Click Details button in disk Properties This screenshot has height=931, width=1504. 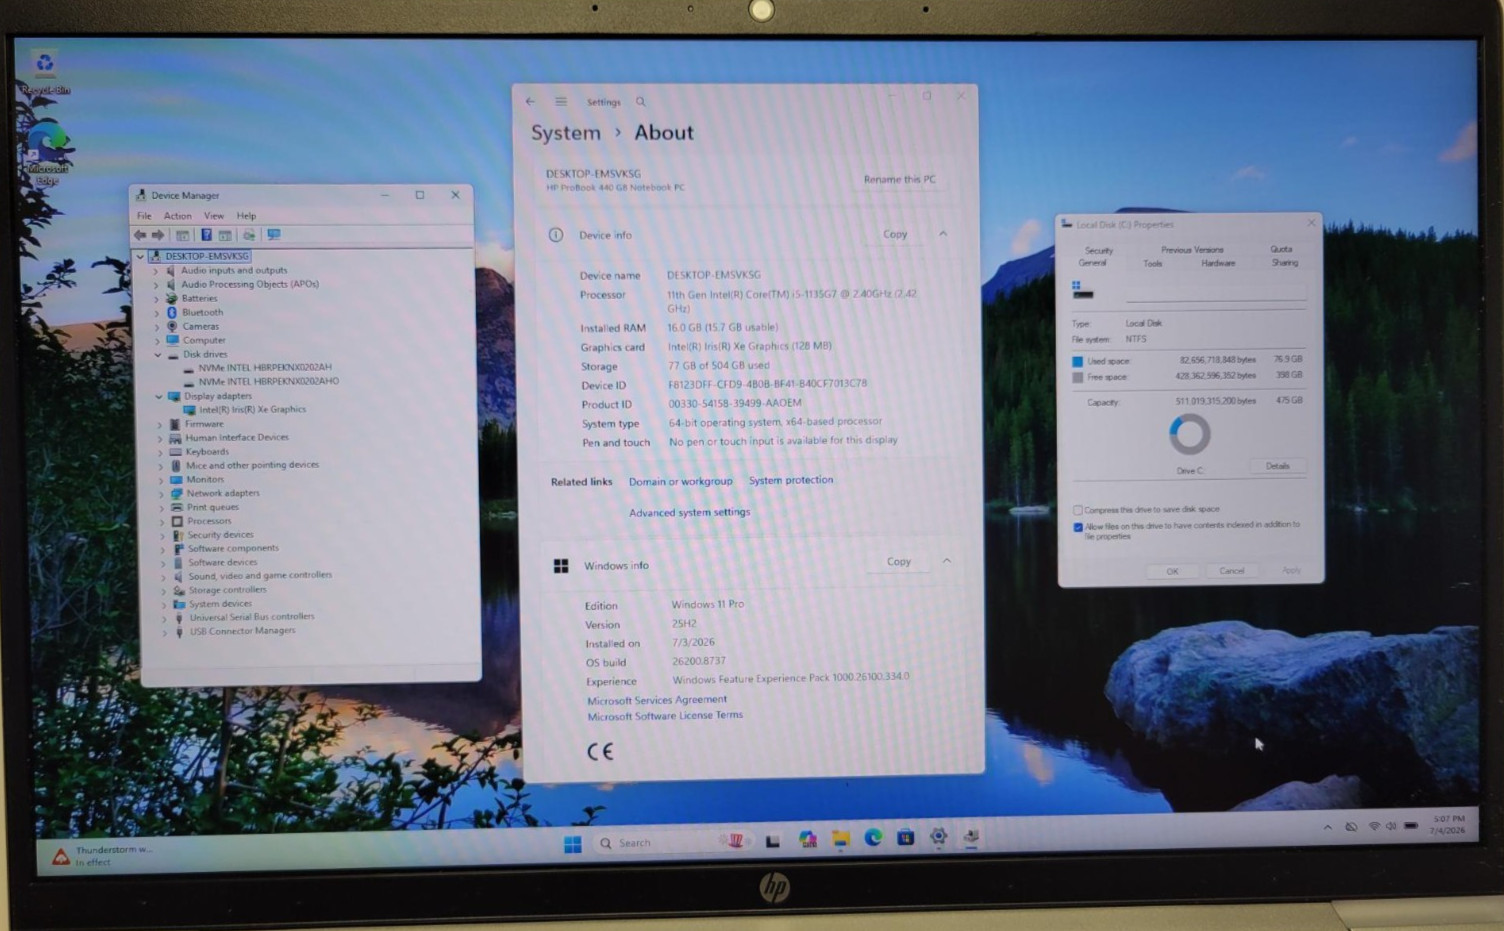tap(1277, 466)
